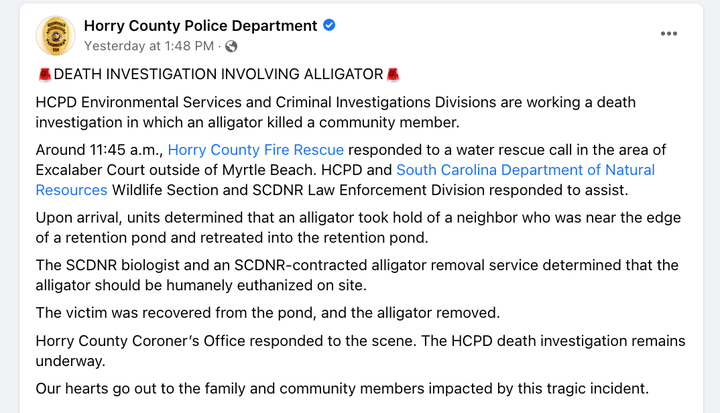Image resolution: width=720 pixels, height=413 pixels.
Task: Follow the Horry County Fire Rescue link
Action: 256,150
